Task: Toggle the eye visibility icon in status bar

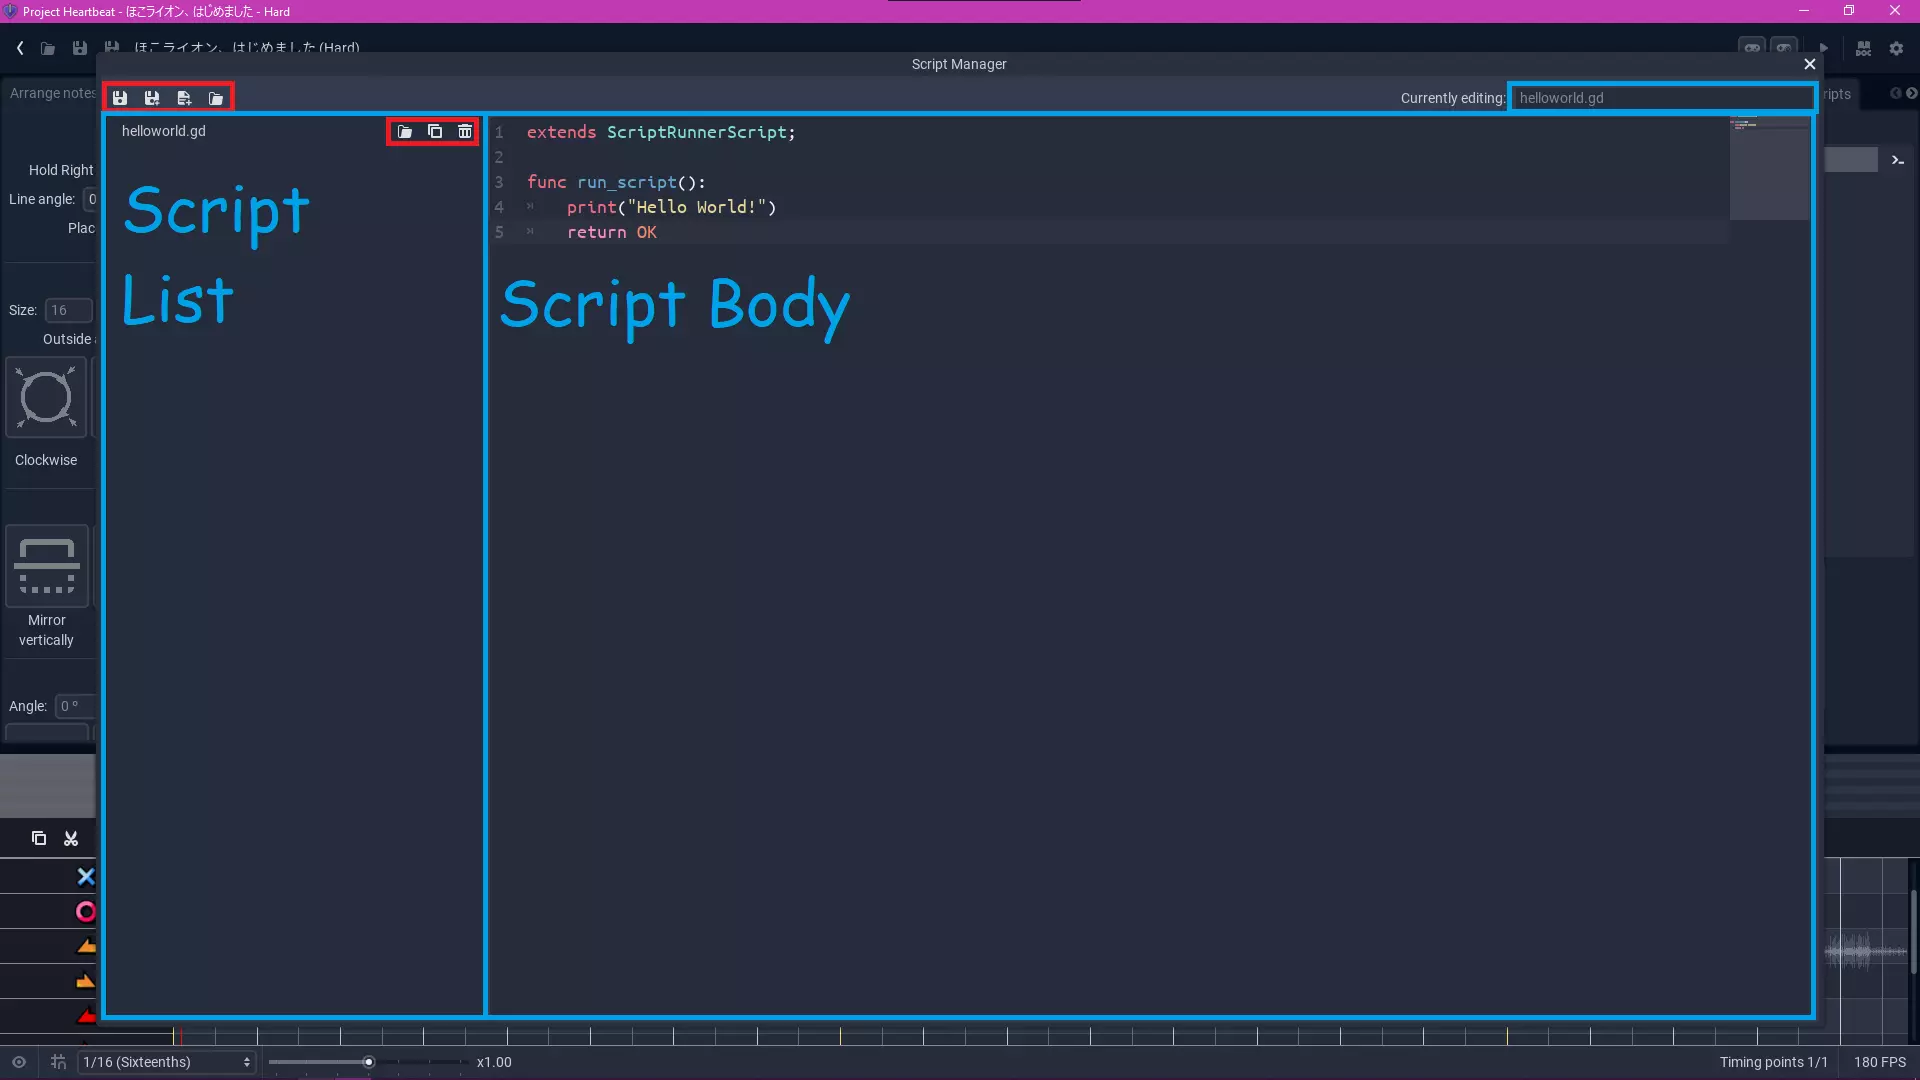Action: (x=19, y=1062)
